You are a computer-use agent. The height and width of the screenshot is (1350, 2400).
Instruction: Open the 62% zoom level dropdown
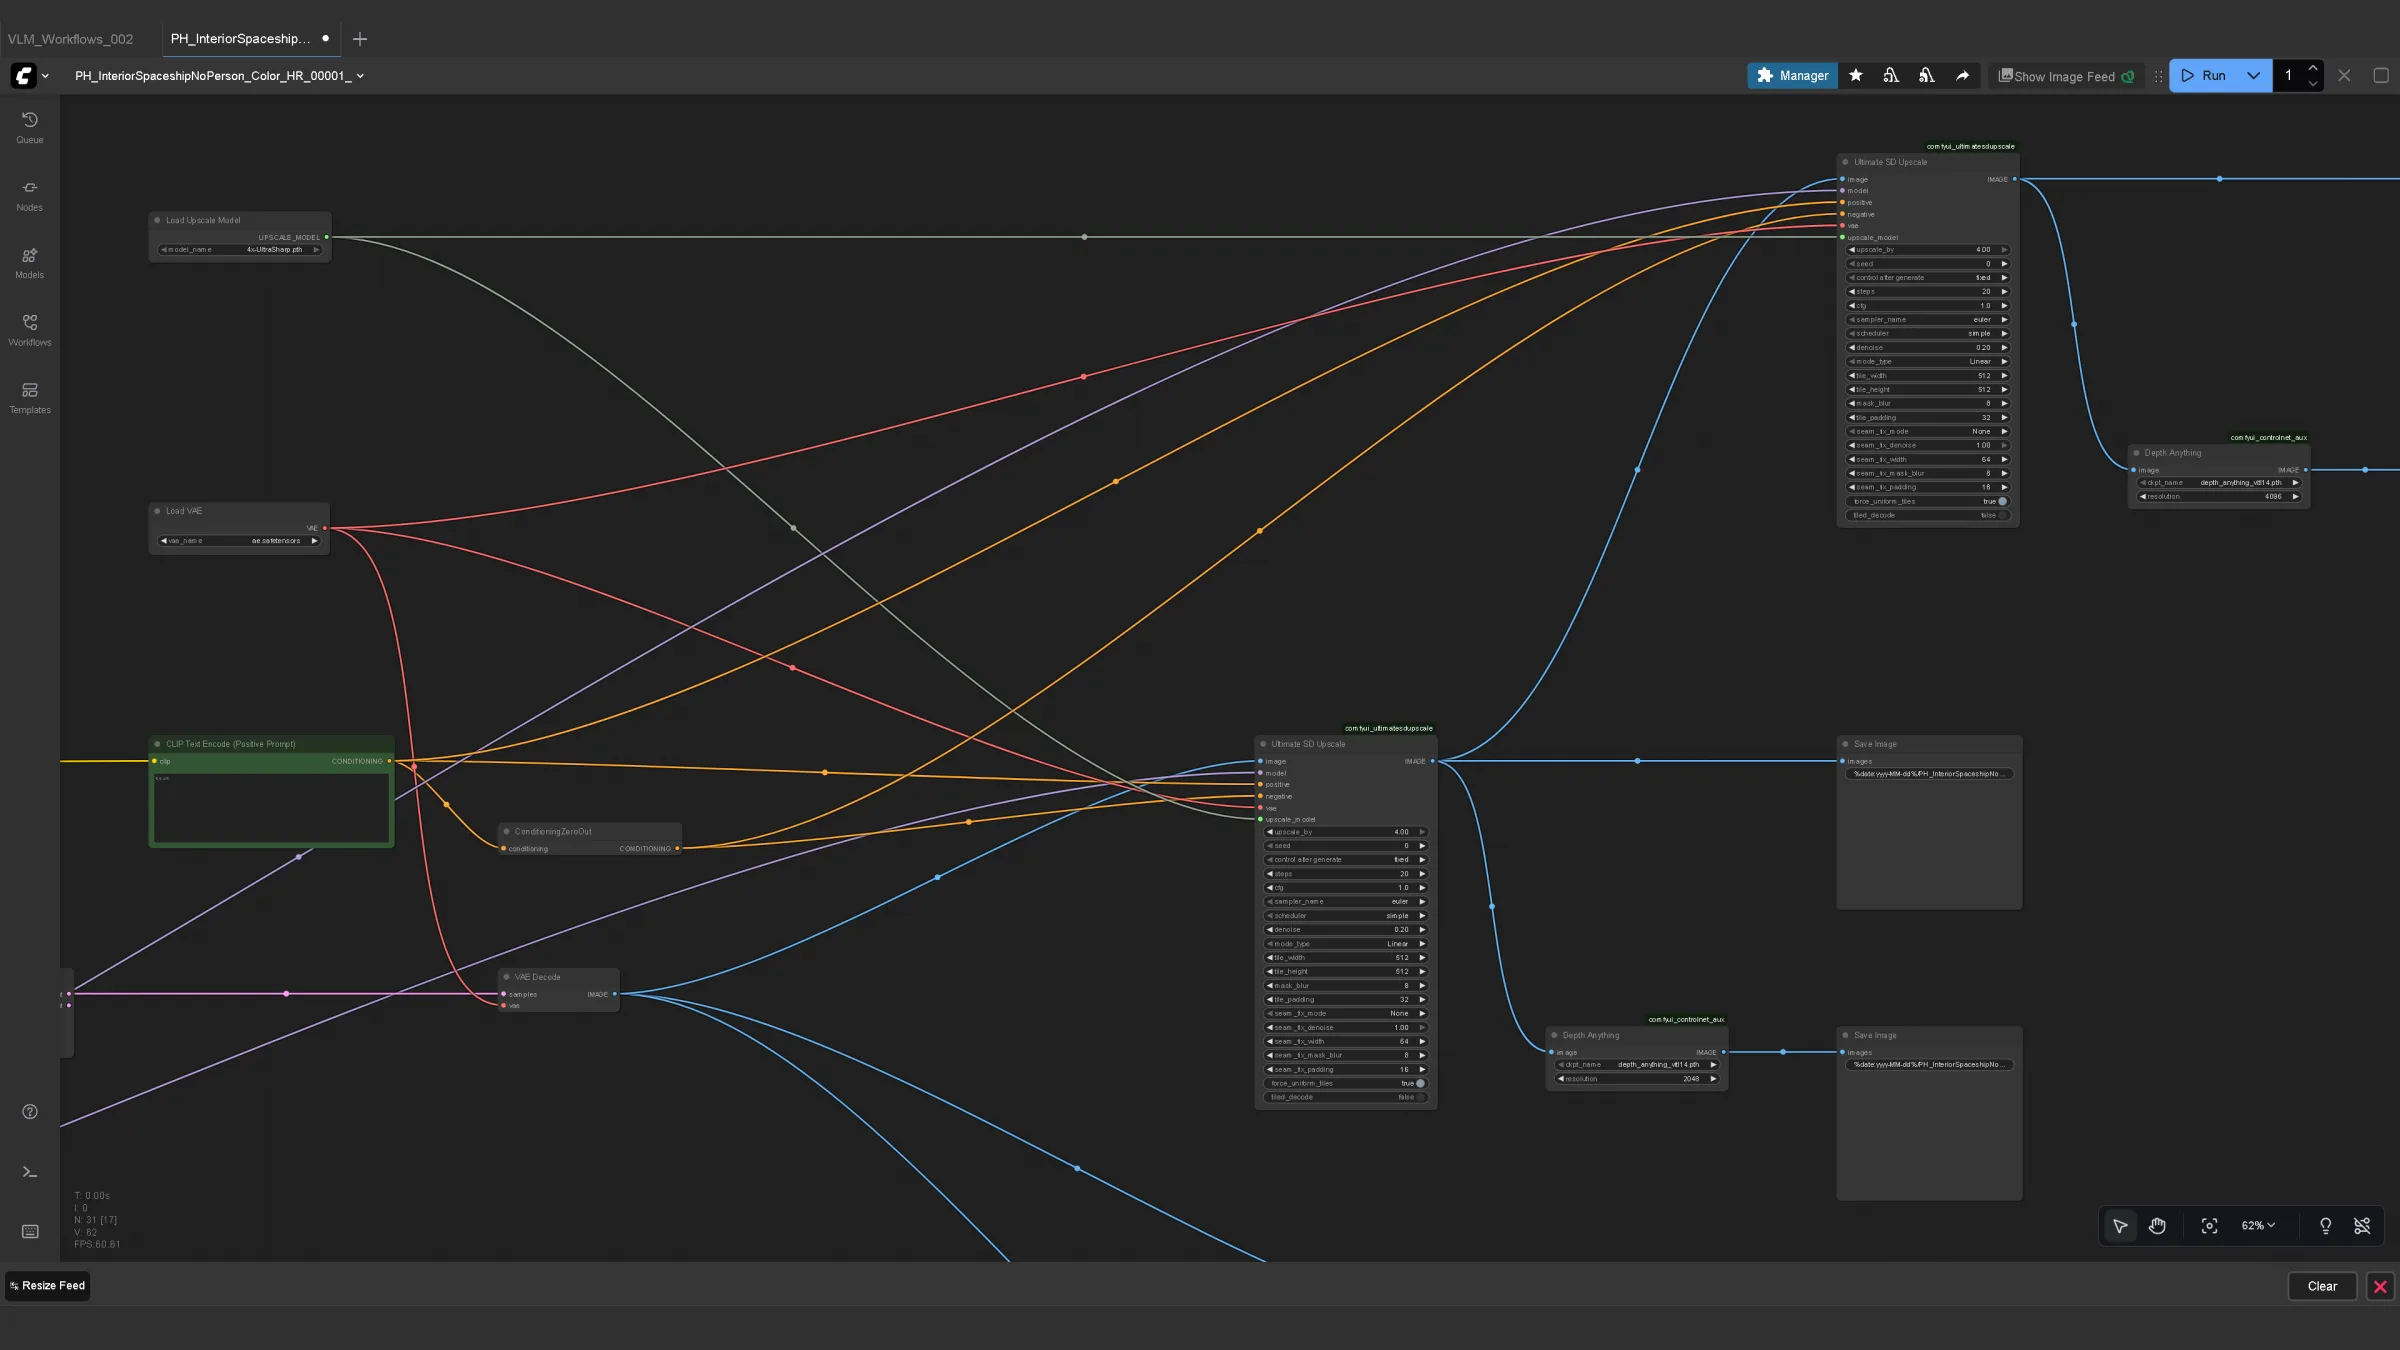(x=2258, y=1226)
